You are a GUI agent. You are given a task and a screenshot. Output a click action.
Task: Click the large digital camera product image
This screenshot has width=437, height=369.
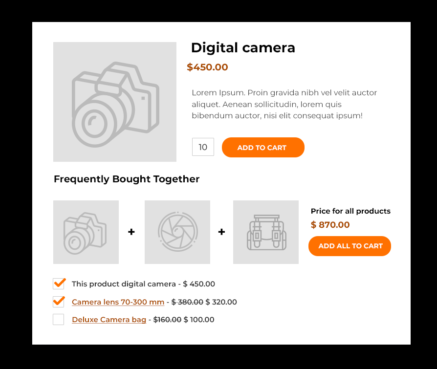[x=115, y=102]
